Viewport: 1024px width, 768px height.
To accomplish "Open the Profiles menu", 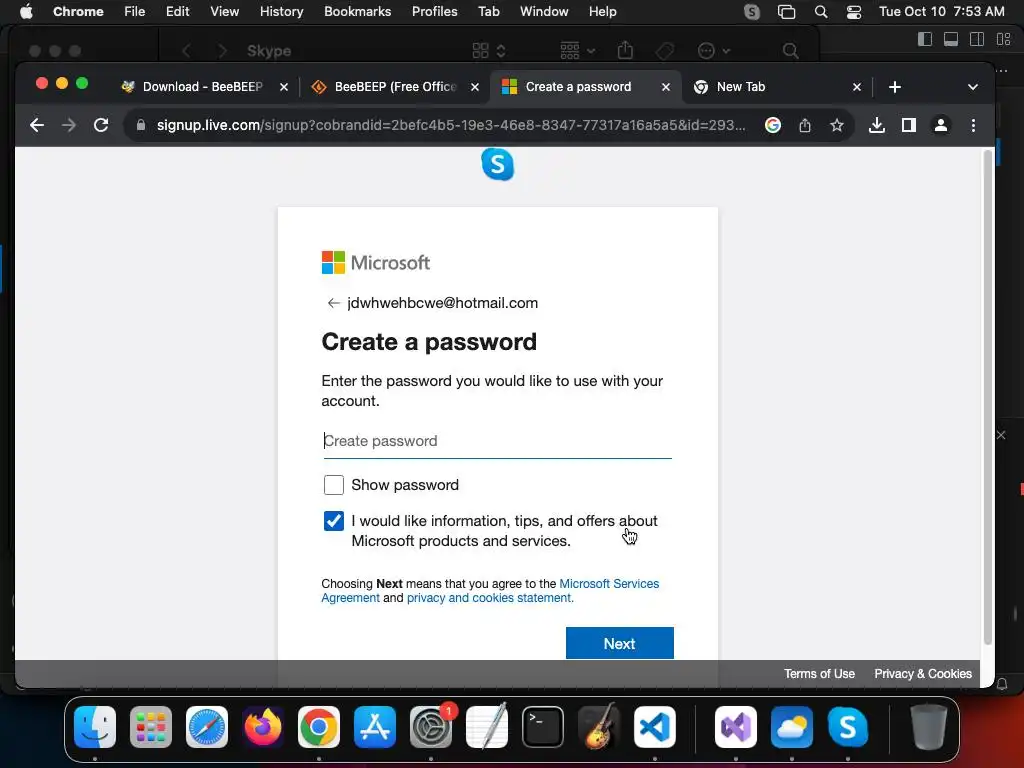I will click(x=434, y=11).
